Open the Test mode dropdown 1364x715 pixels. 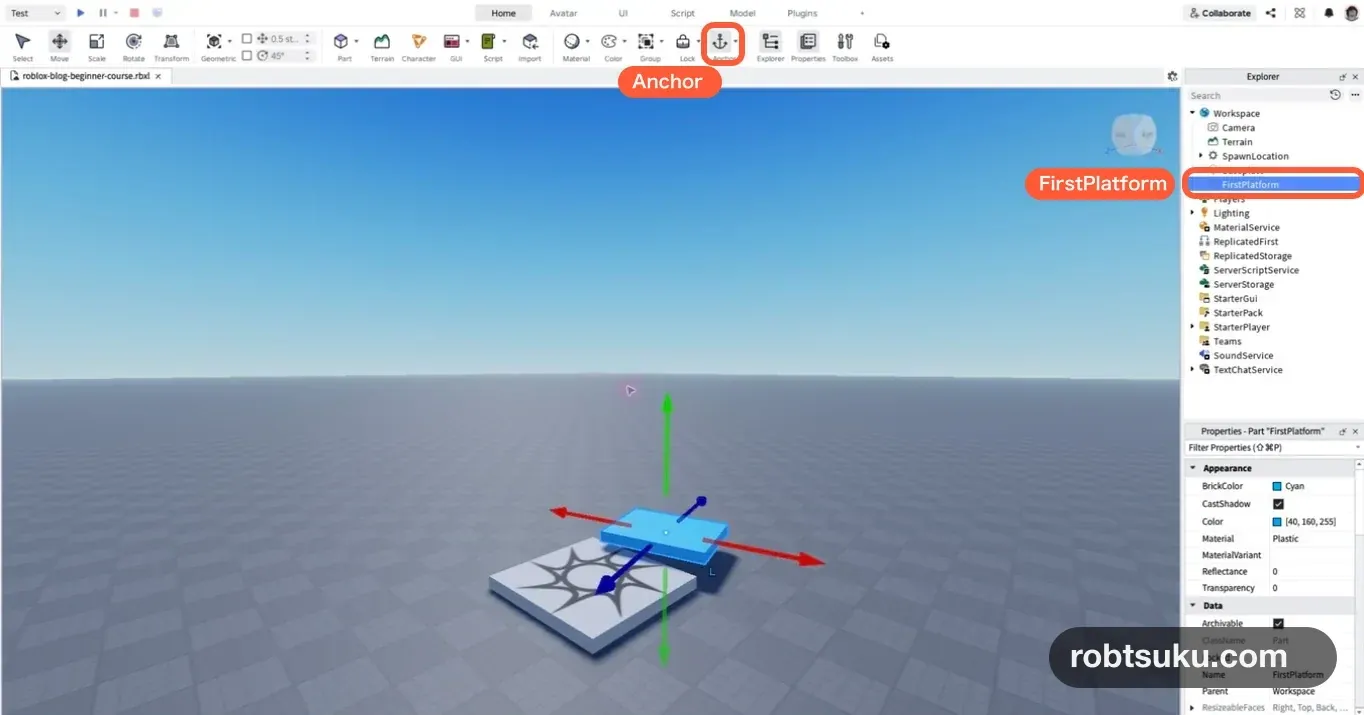(x=36, y=13)
